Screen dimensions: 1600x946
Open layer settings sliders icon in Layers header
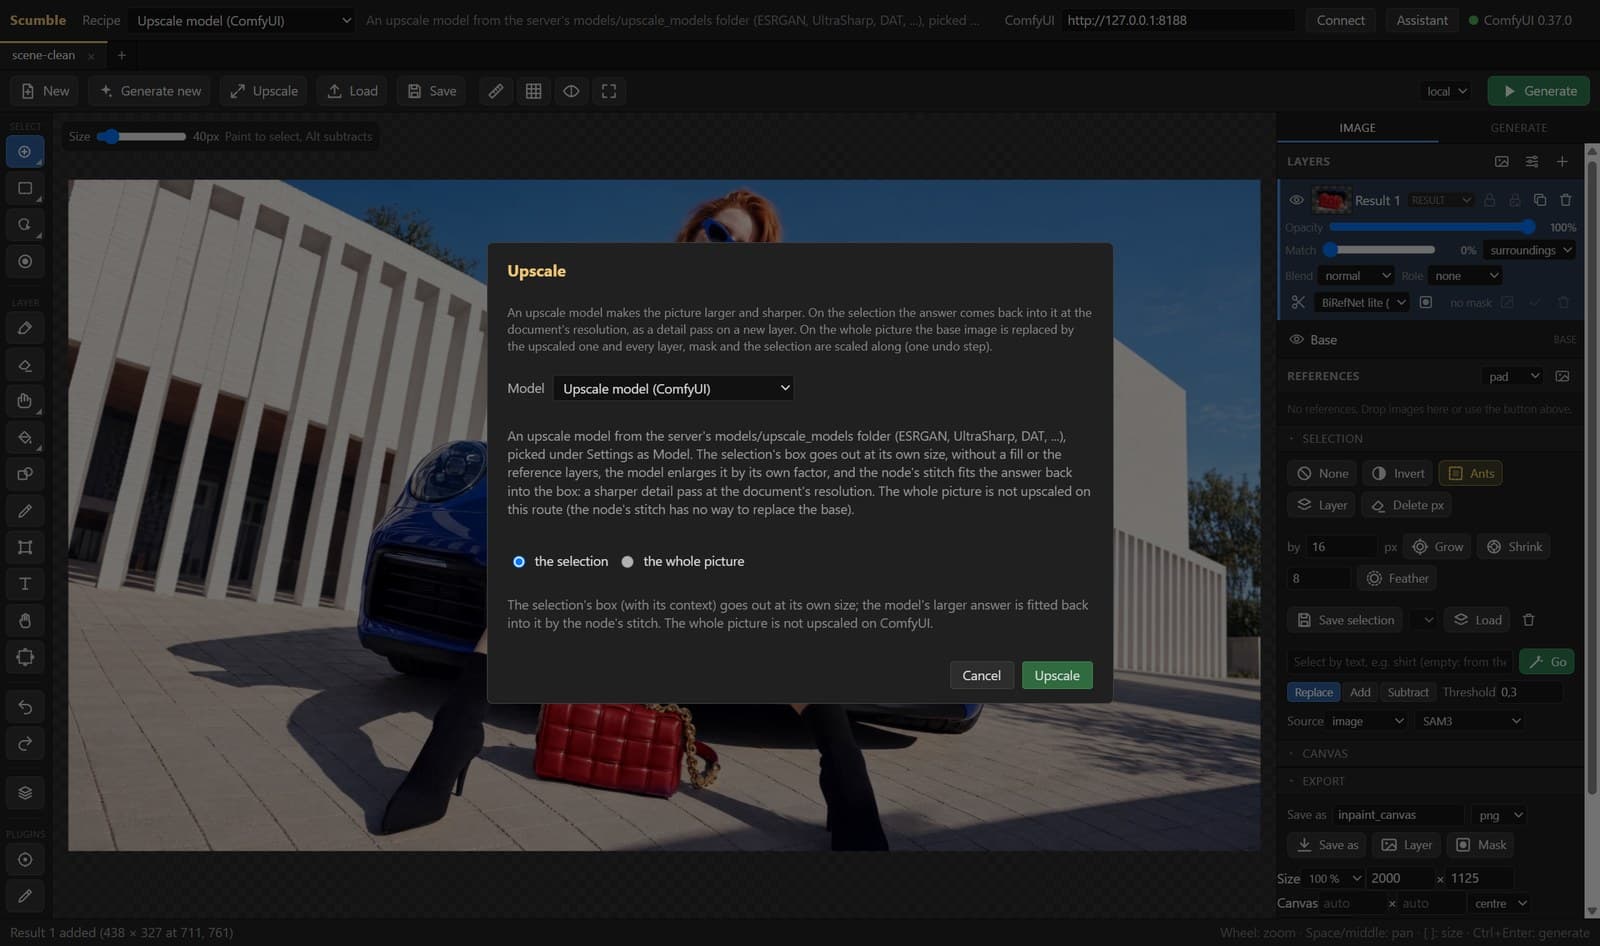click(x=1532, y=161)
